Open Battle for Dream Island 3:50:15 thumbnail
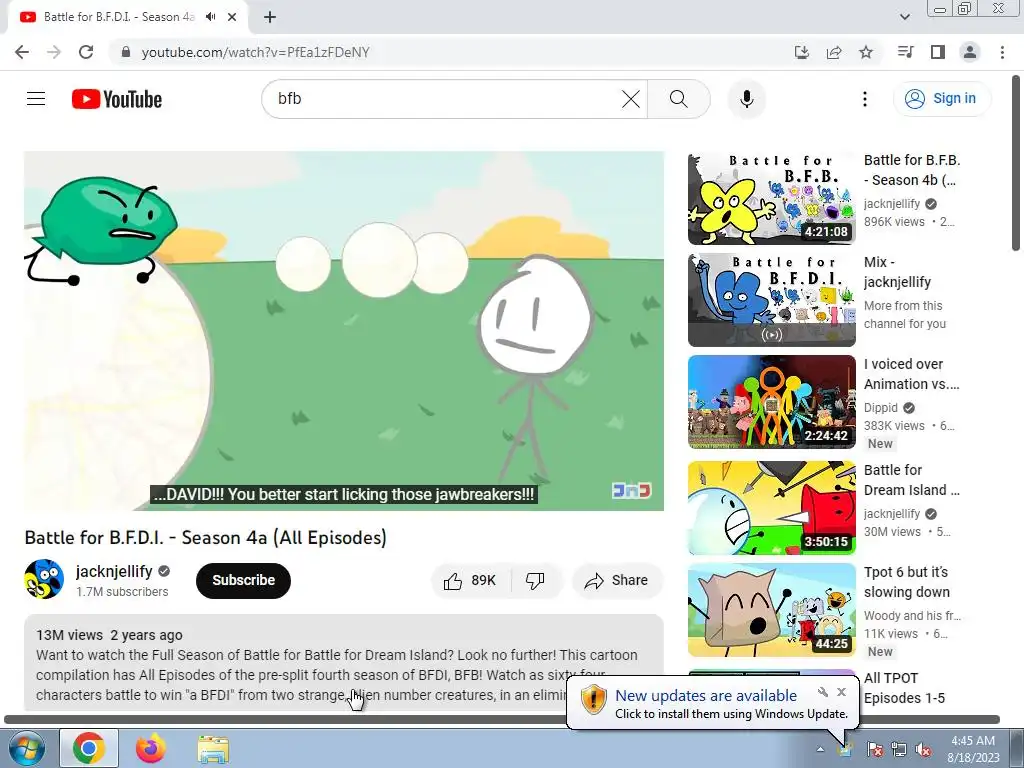 [771, 508]
